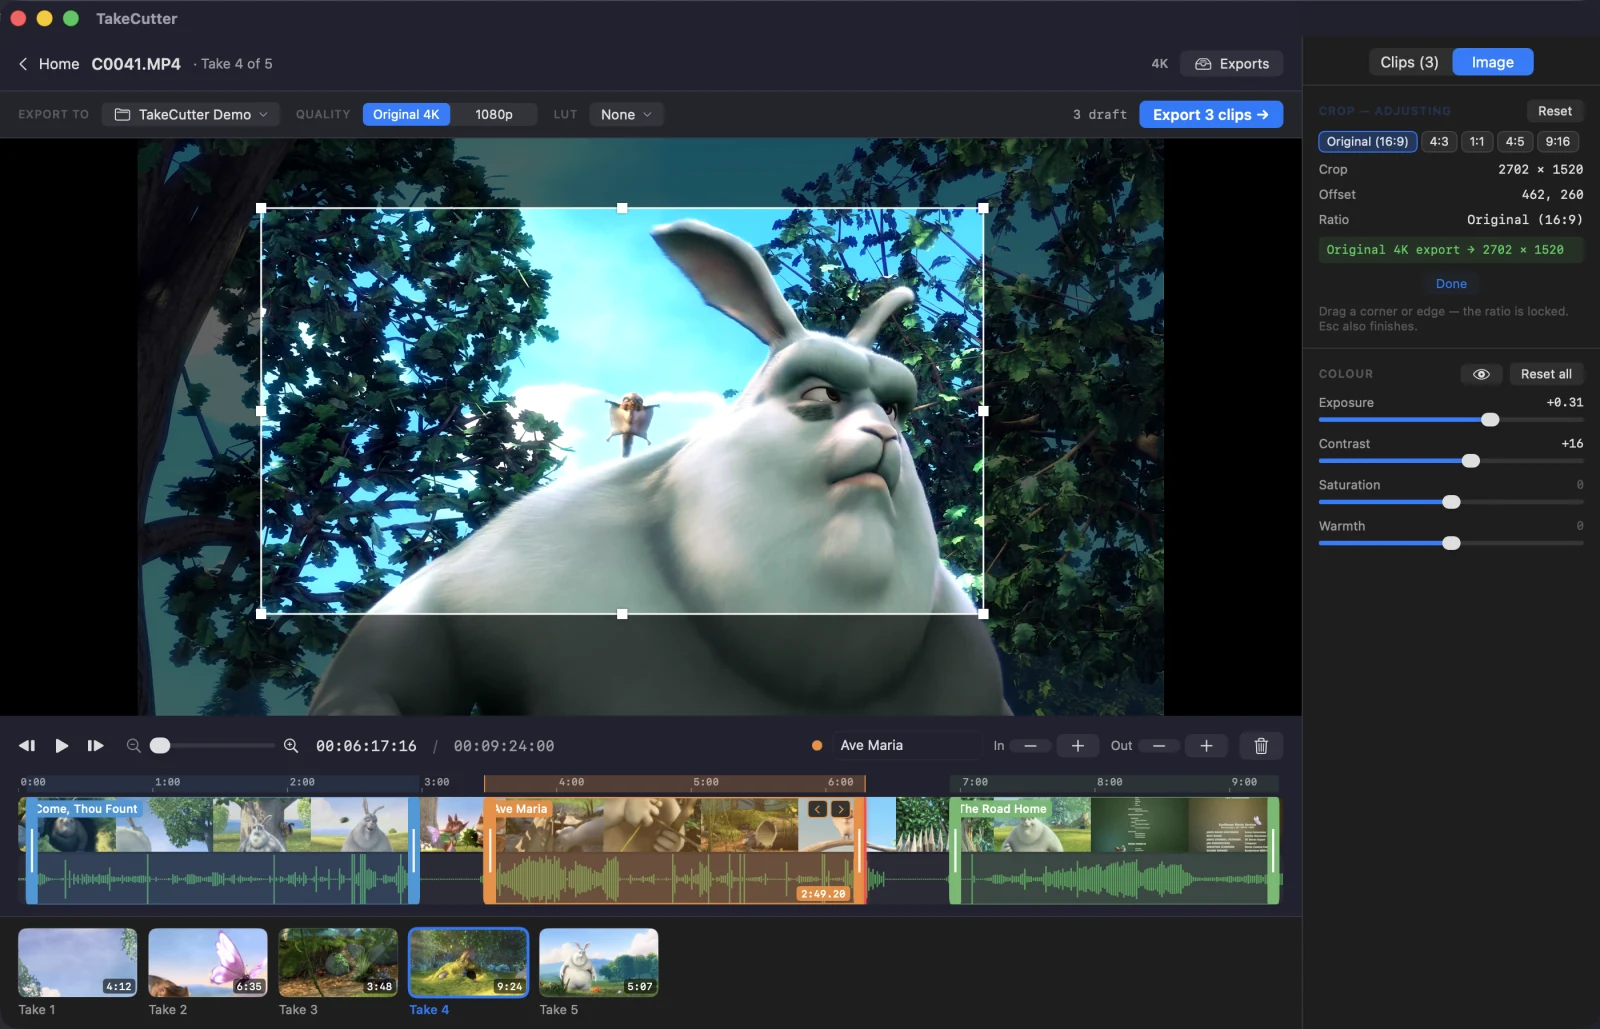Select The Road Home clip on timeline
Image resolution: width=1600 pixels, height=1029 pixels.
tap(1115, 850)
